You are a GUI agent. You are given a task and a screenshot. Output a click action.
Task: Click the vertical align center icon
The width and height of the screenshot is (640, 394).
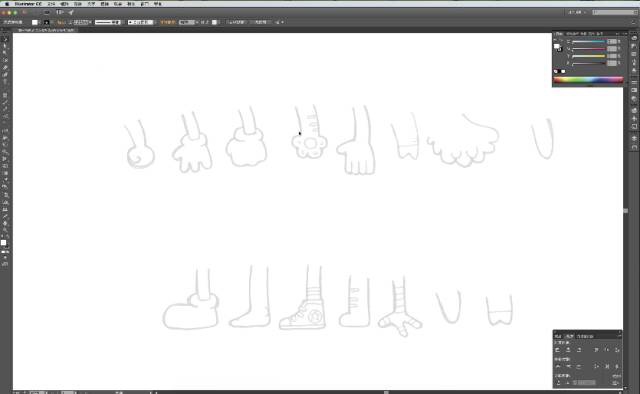tap(607, 350)
